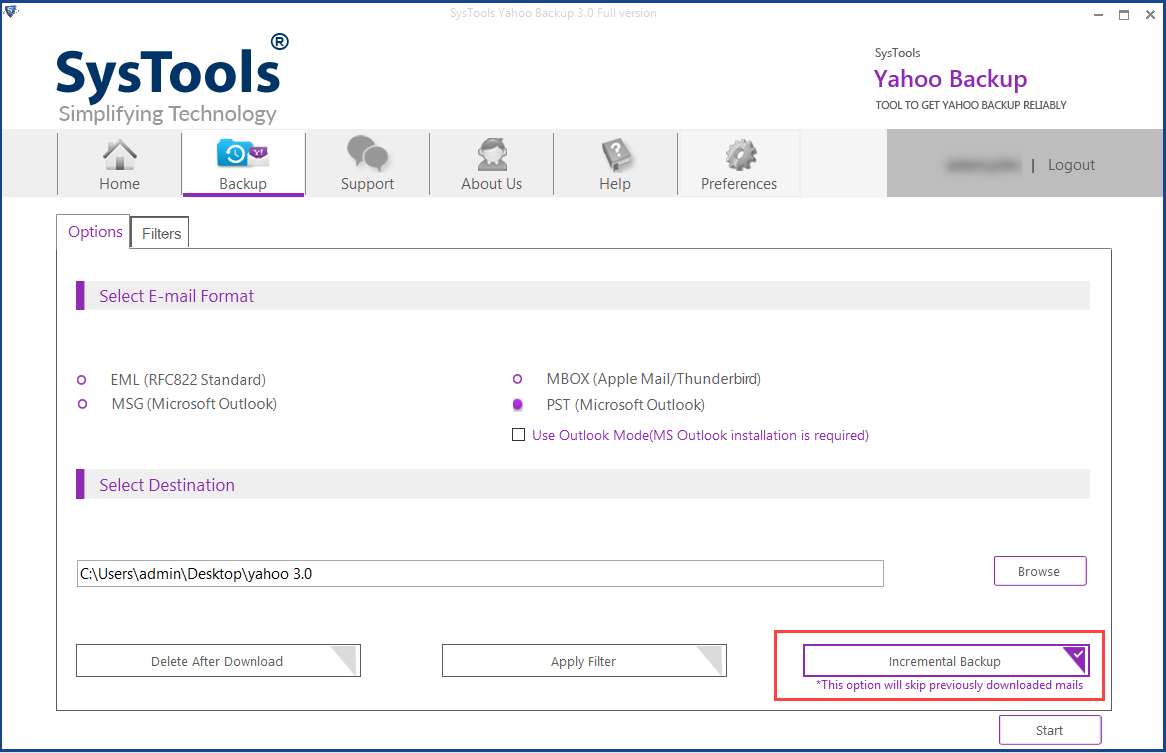
Task: Click the skip previously downloaded mails note
Action: (949, 685)
